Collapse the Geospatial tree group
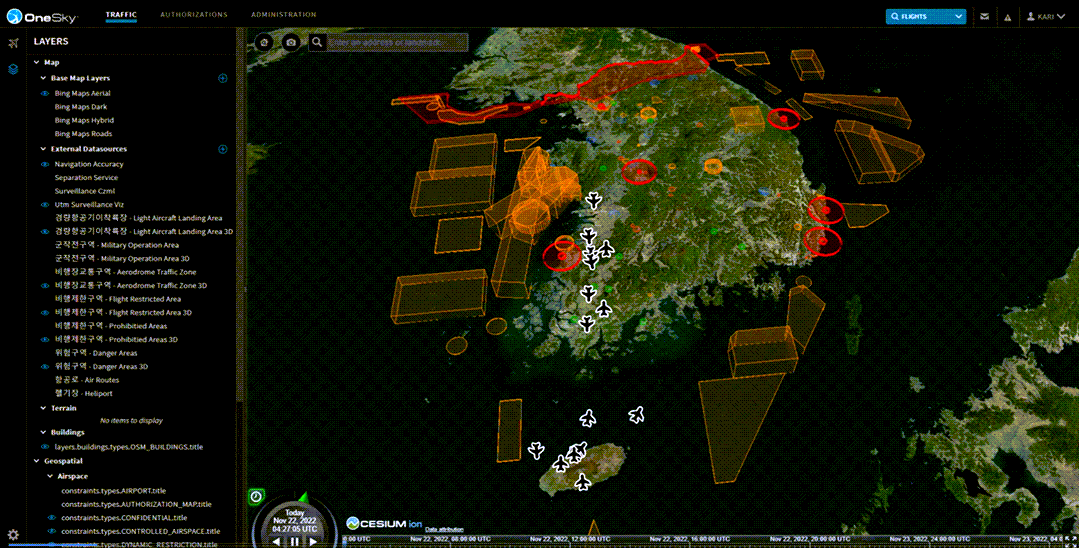Viewport: 1079px width, 548px height. pyautogui.click(x=36, y=461)
